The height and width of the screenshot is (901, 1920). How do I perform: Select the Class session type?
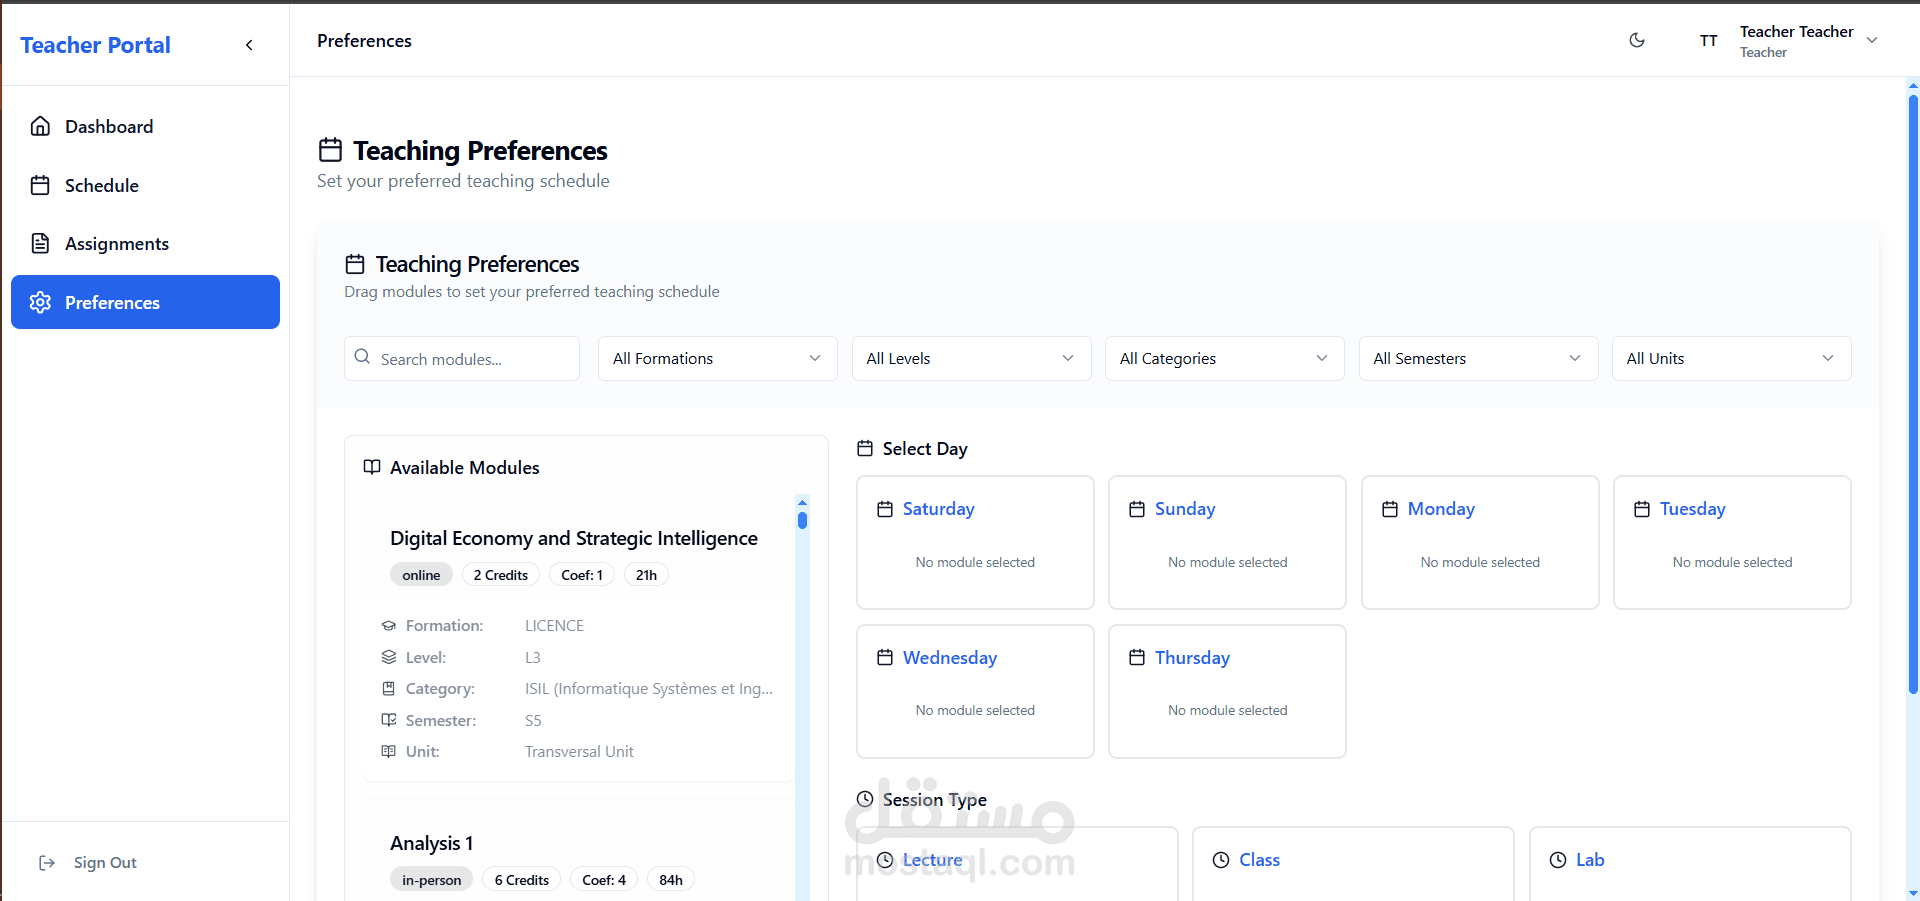1352,862
